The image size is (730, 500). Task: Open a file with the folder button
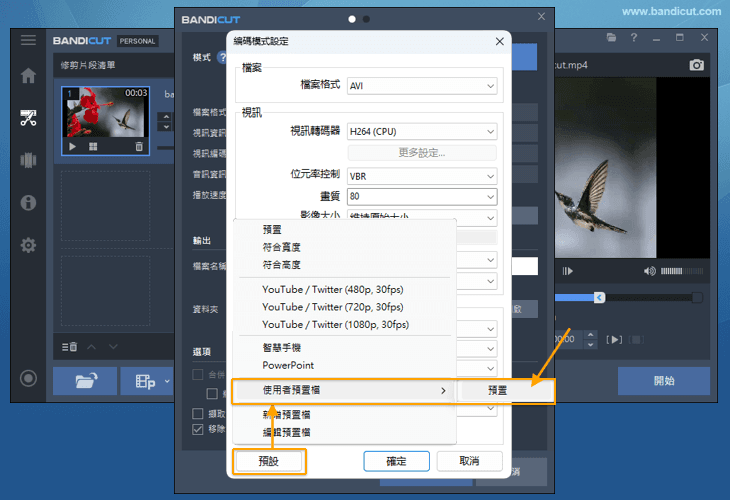click(85, 381)
